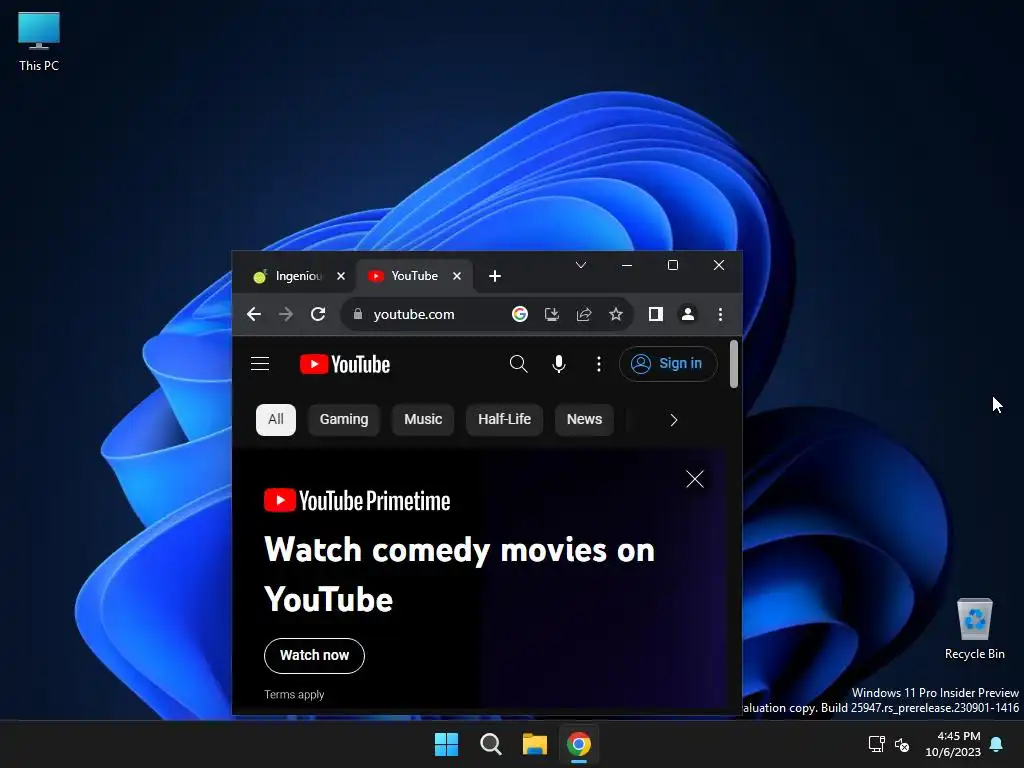1024x768 pixels.
Task: Select the All filter chip
Action: point(276,419)
